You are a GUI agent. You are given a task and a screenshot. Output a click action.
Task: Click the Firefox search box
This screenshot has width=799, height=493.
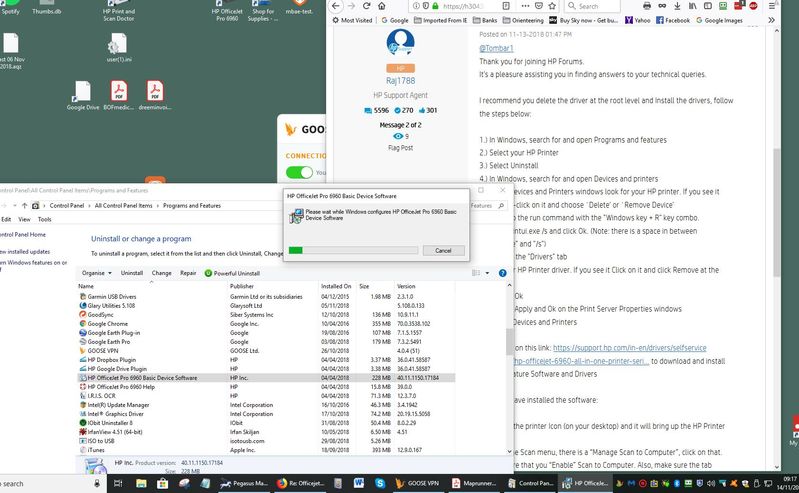click(593, 6)
